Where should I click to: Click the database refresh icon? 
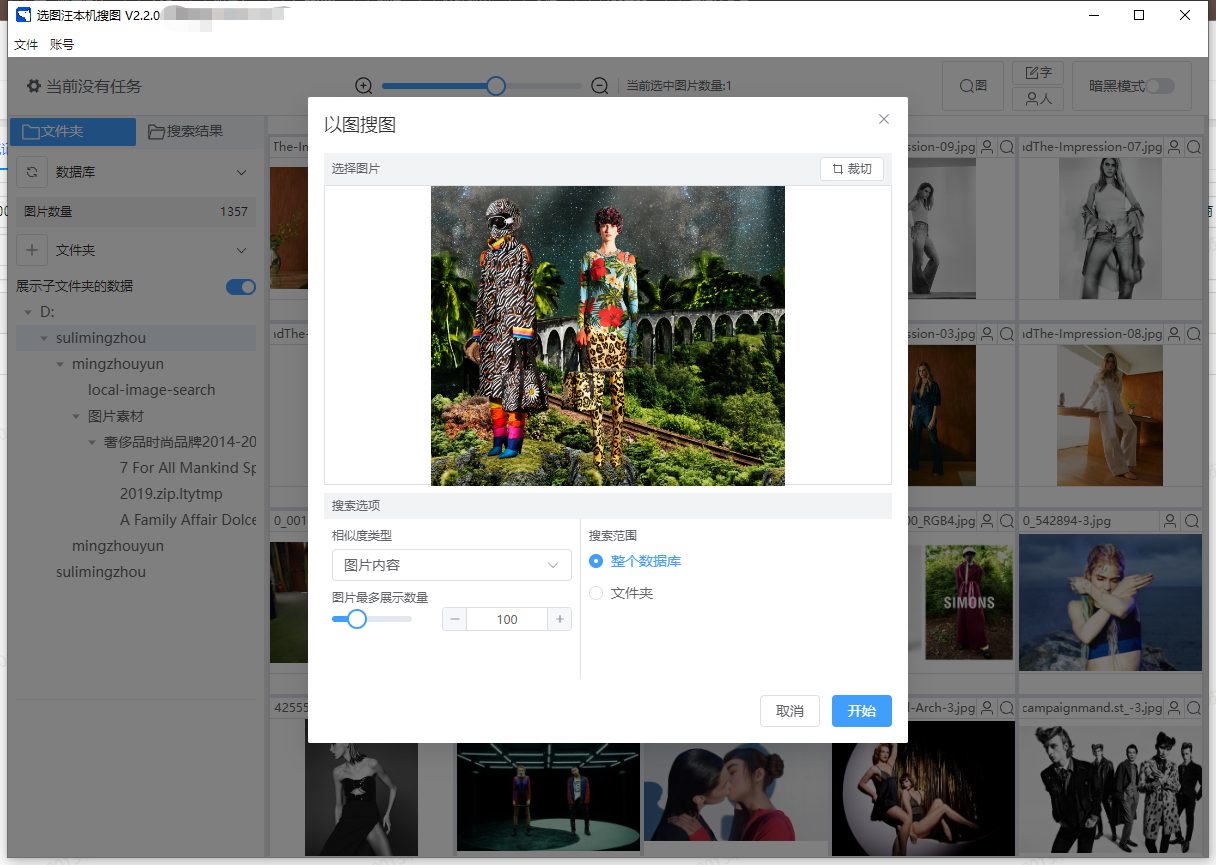[32, 172]
